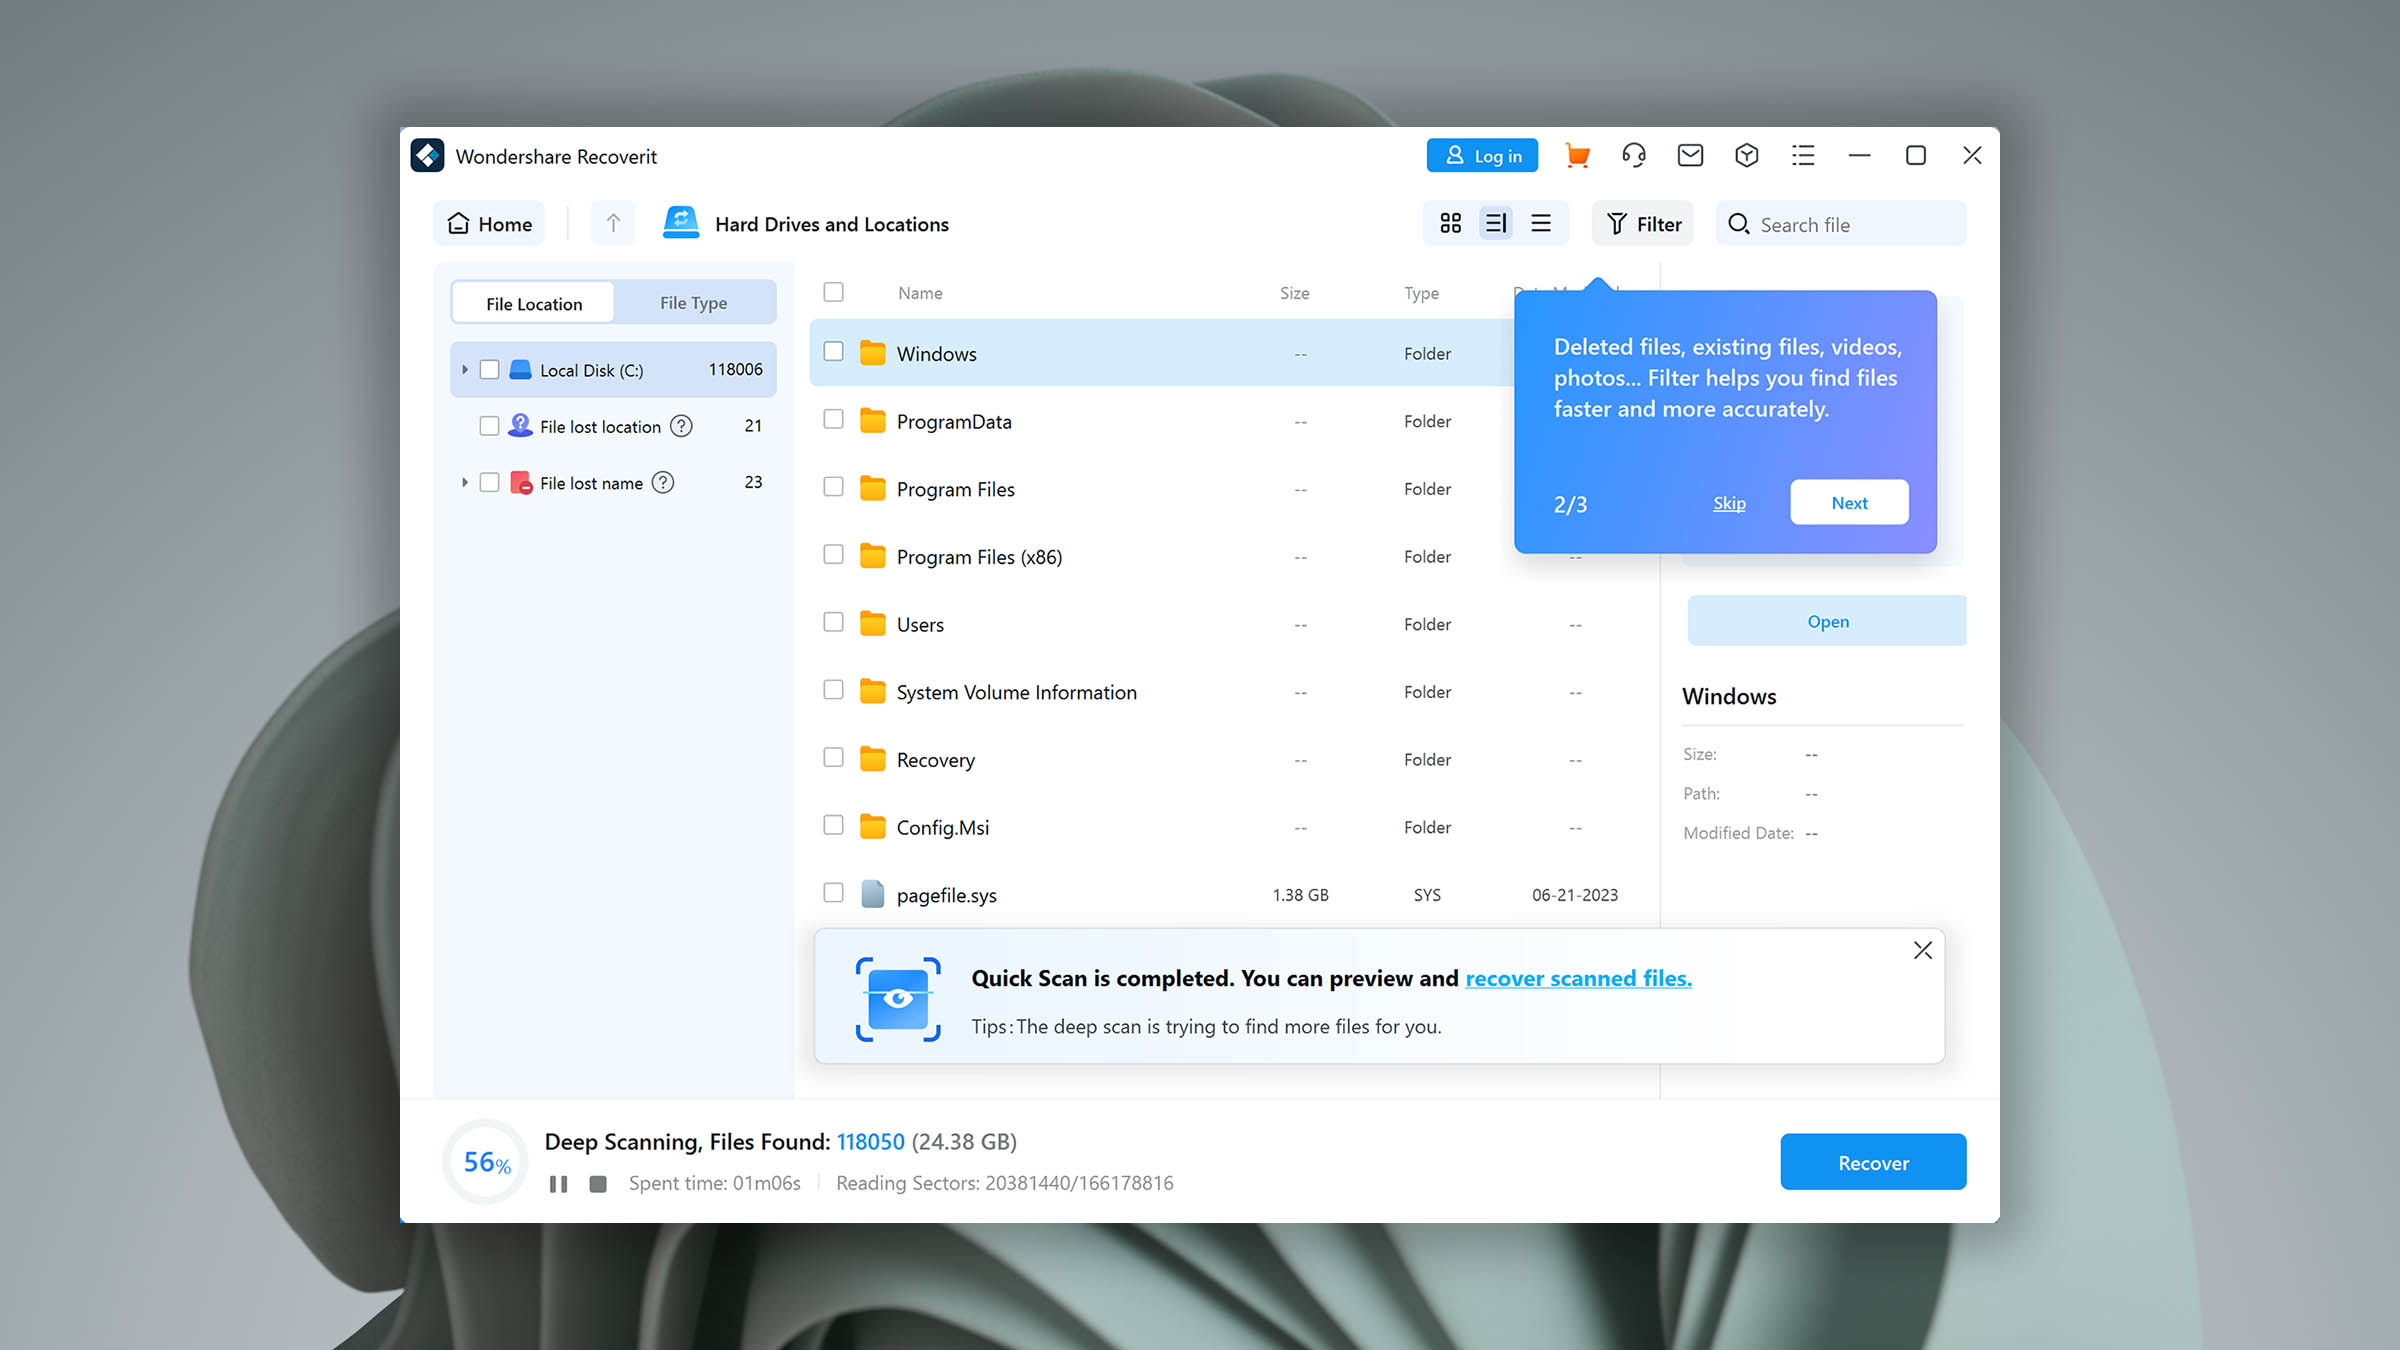This screenshot has width=2400, height=1350.
Task: Click the File lost location icon
Action: click(x=520, y=426)
